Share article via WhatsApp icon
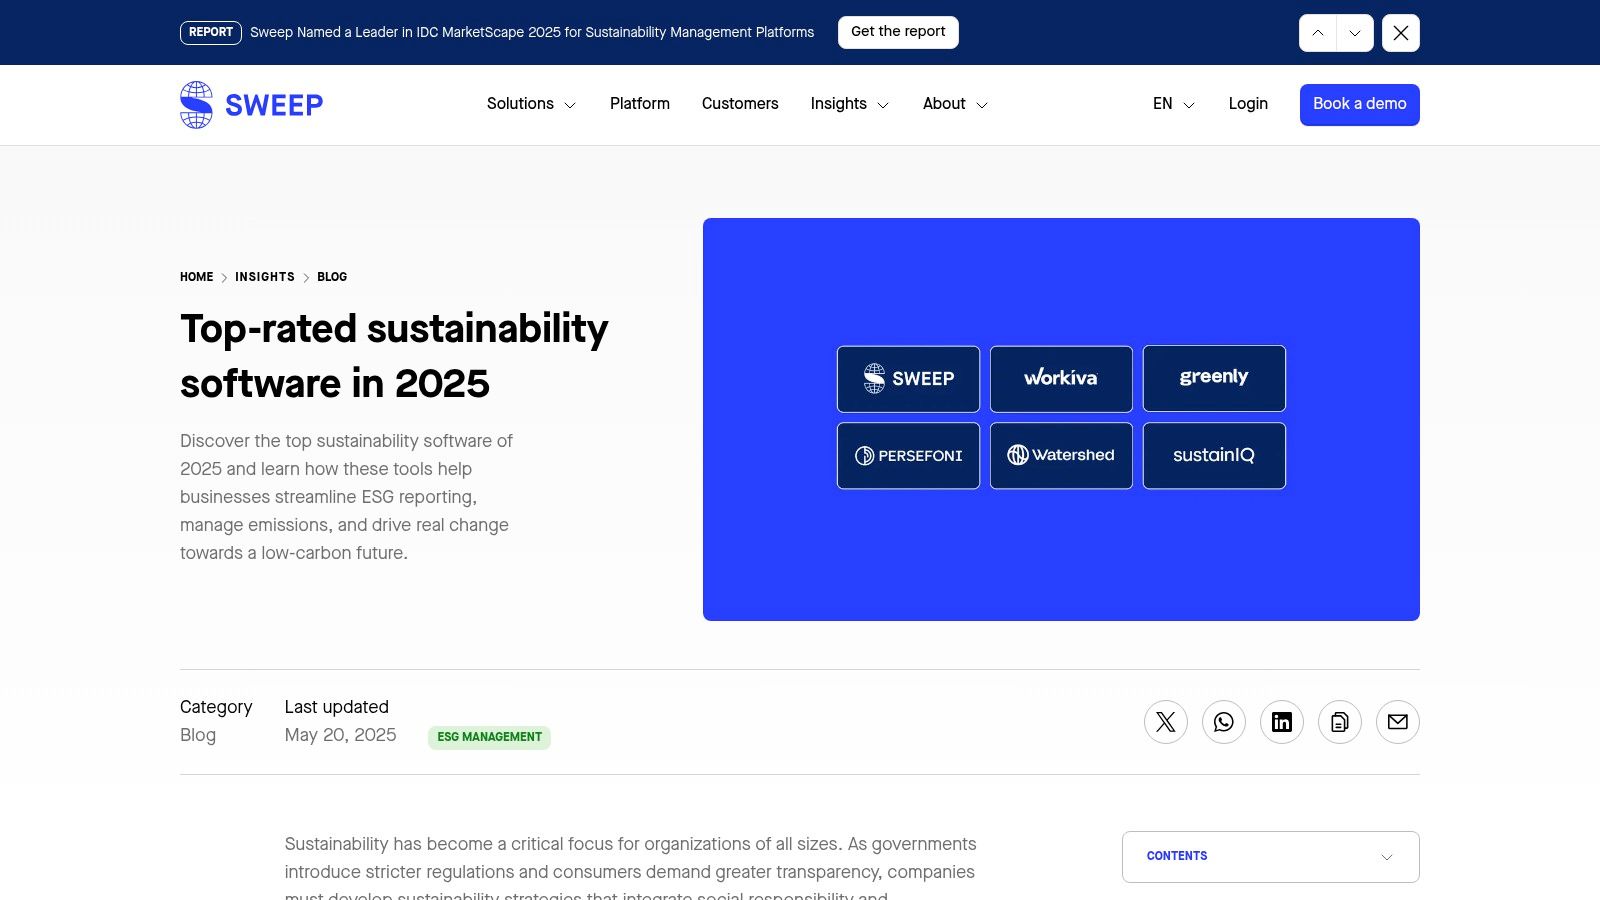 pos(1224,722)
